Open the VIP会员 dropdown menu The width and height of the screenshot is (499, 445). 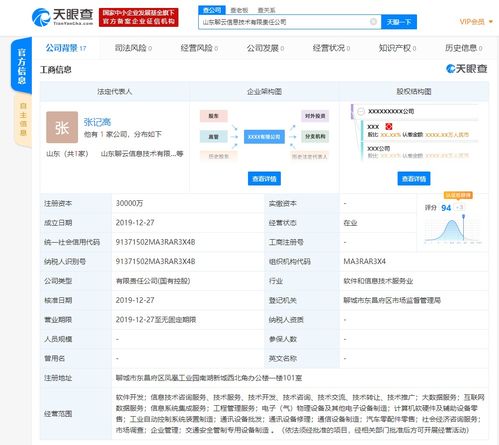pyautogui.click(x=476, y=22)
